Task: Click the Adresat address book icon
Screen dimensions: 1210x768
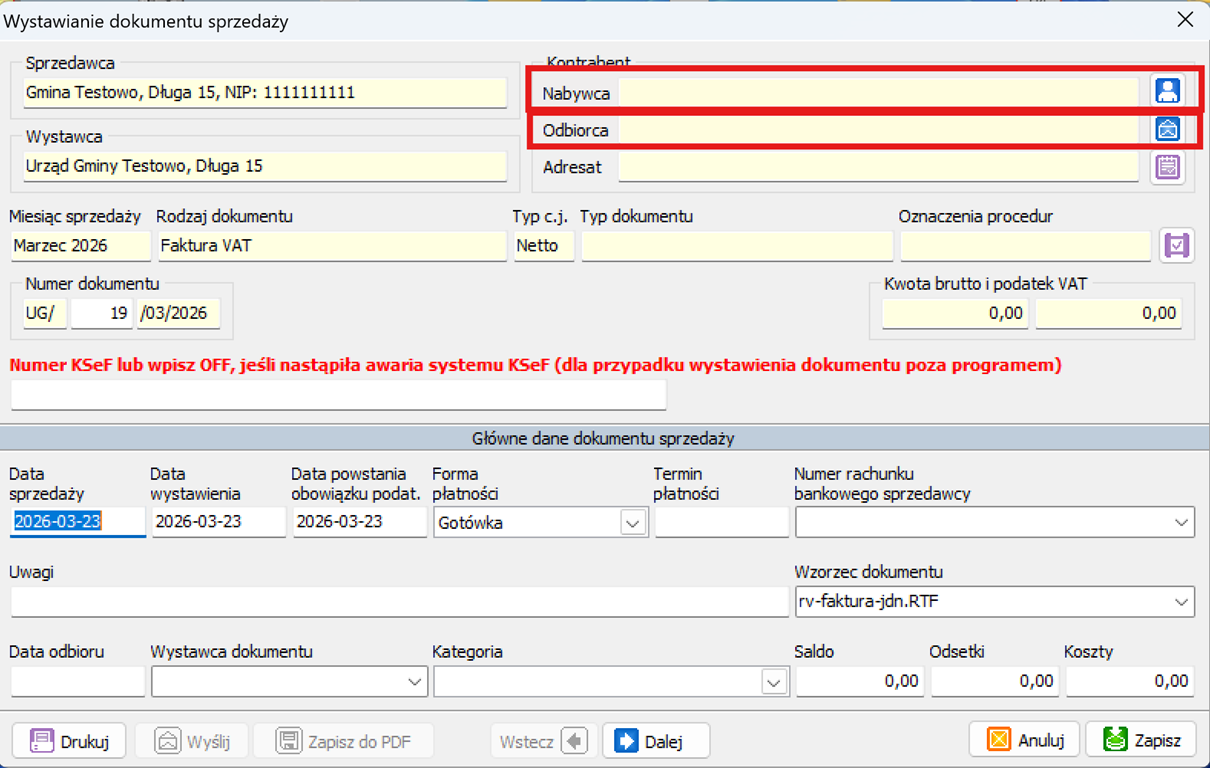Action: click(1167, 167)
